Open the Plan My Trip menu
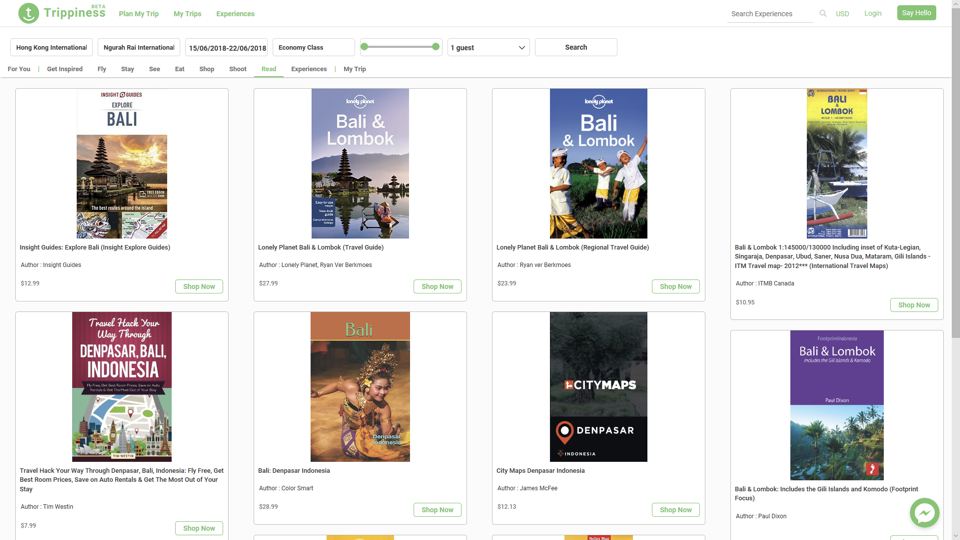This screenshot has height=540, width=960. (x=138, y=13)
